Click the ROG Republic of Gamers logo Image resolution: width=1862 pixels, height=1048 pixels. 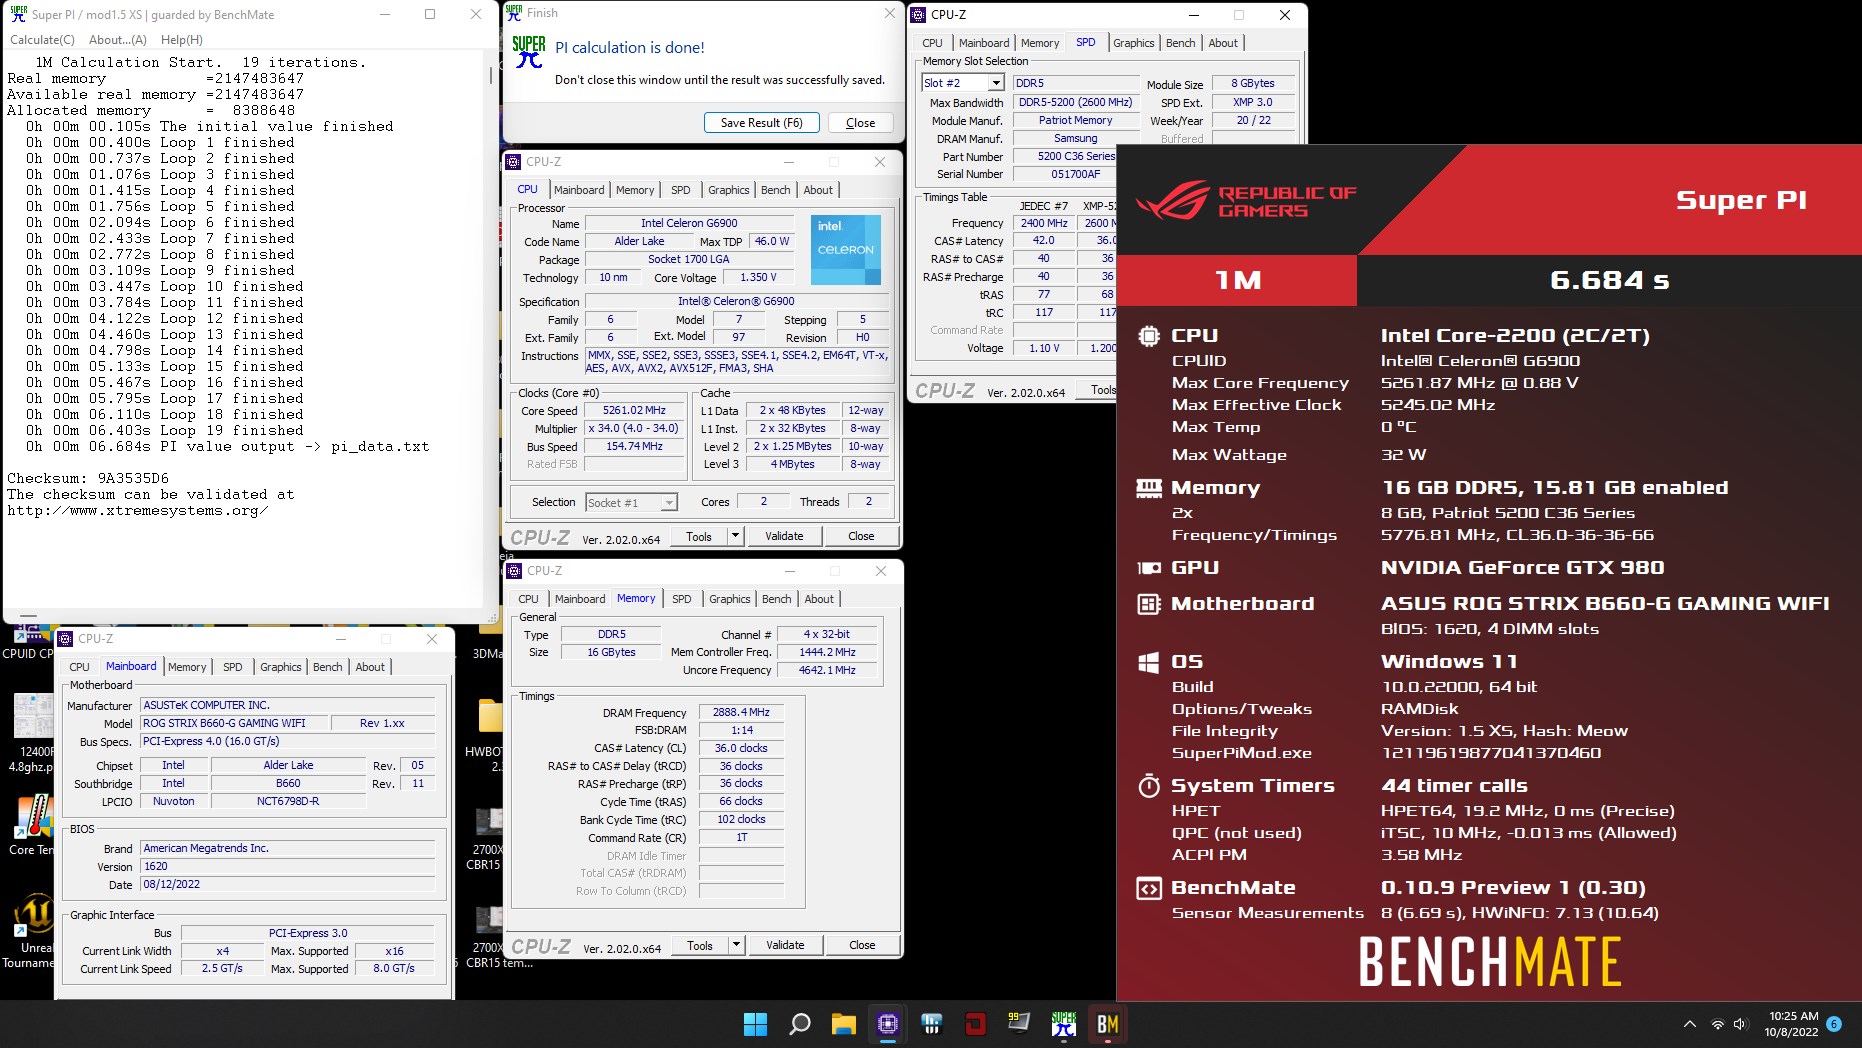pos(1246,201)
